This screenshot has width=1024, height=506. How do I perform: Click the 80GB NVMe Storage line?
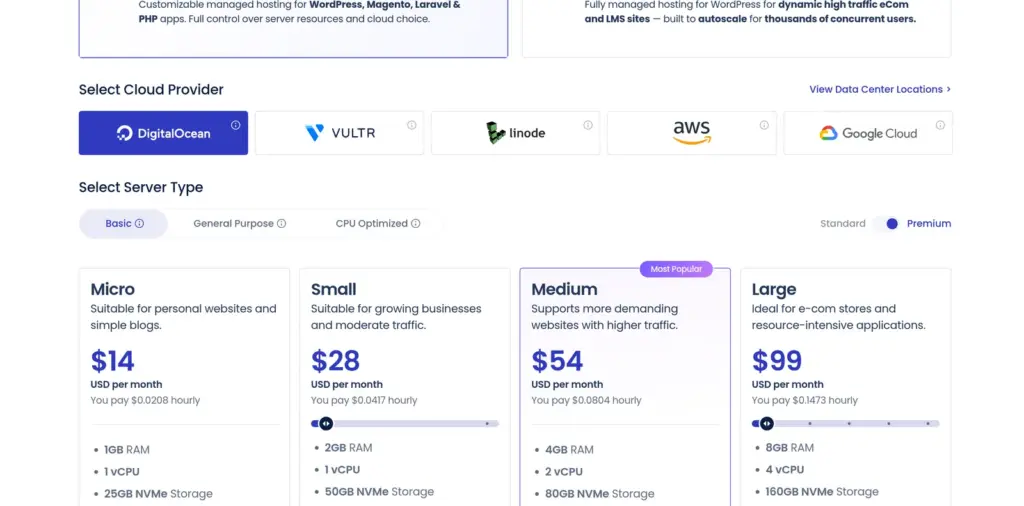[x=600, y=494]
